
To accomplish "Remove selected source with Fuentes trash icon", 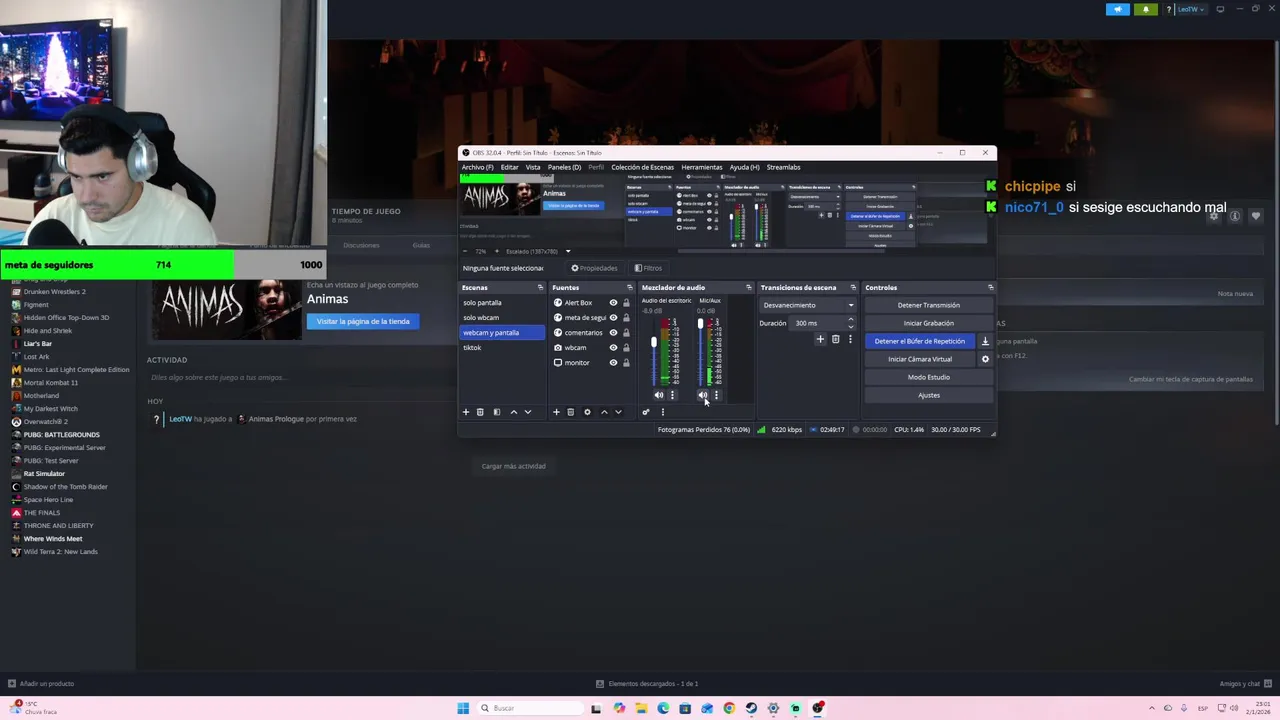I will (571, 412).
